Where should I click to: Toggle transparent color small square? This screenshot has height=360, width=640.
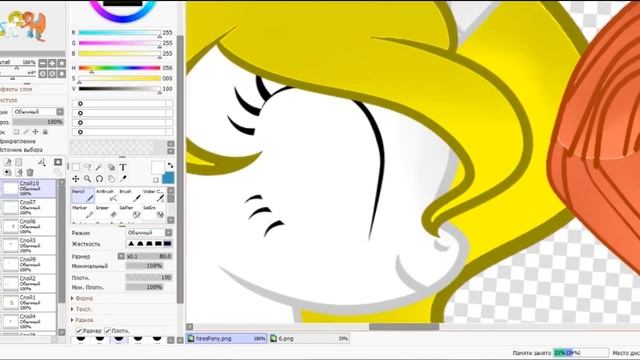(156, 180)
